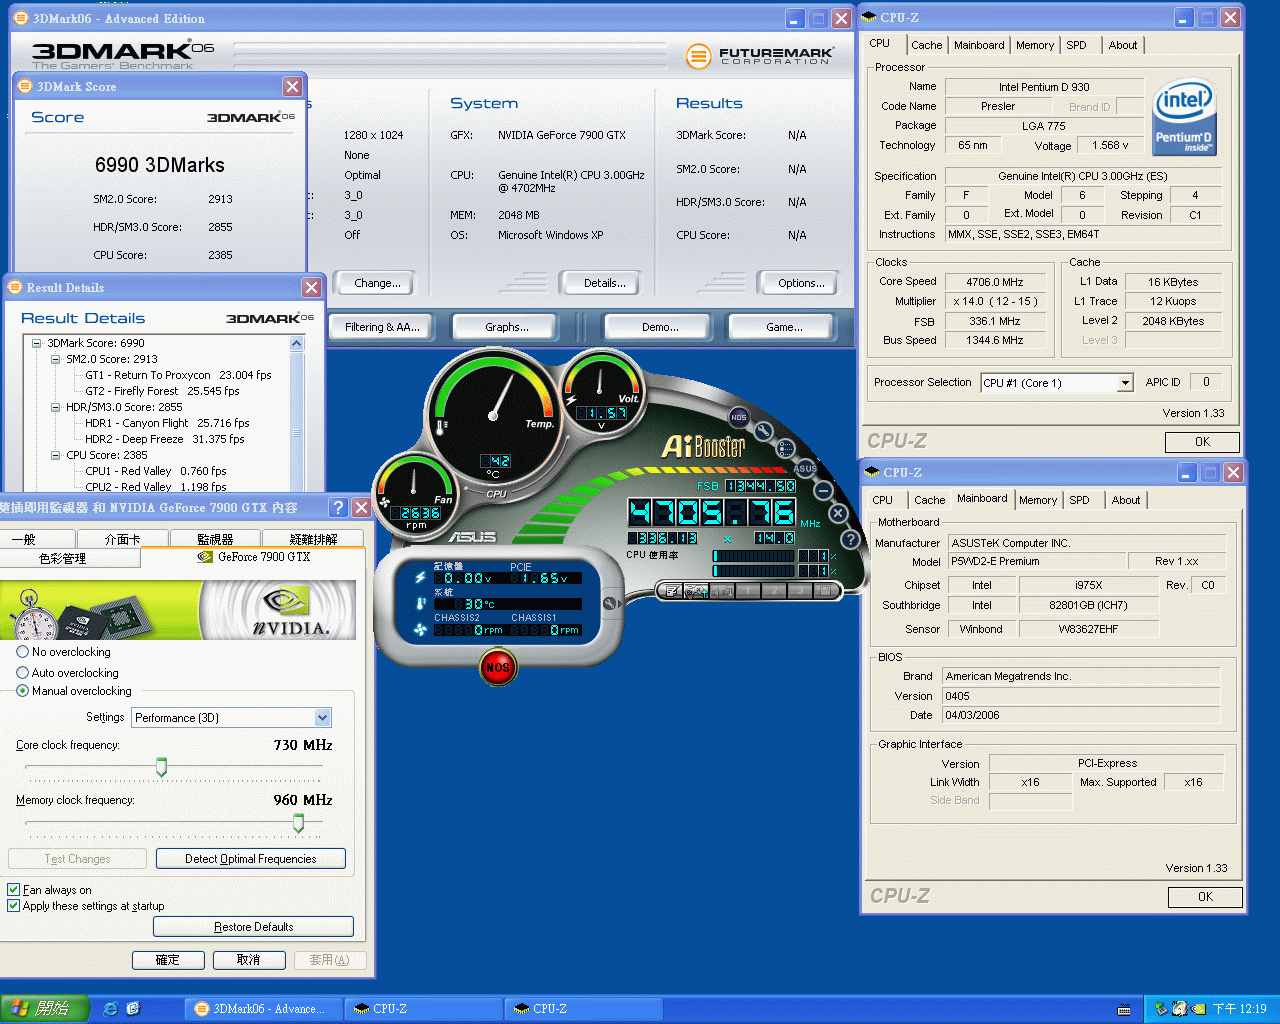Open the Mainboard tab in upper CPU-Z
The height and width of the screenshot is (1024, 1280).
[x=979, y=45]
